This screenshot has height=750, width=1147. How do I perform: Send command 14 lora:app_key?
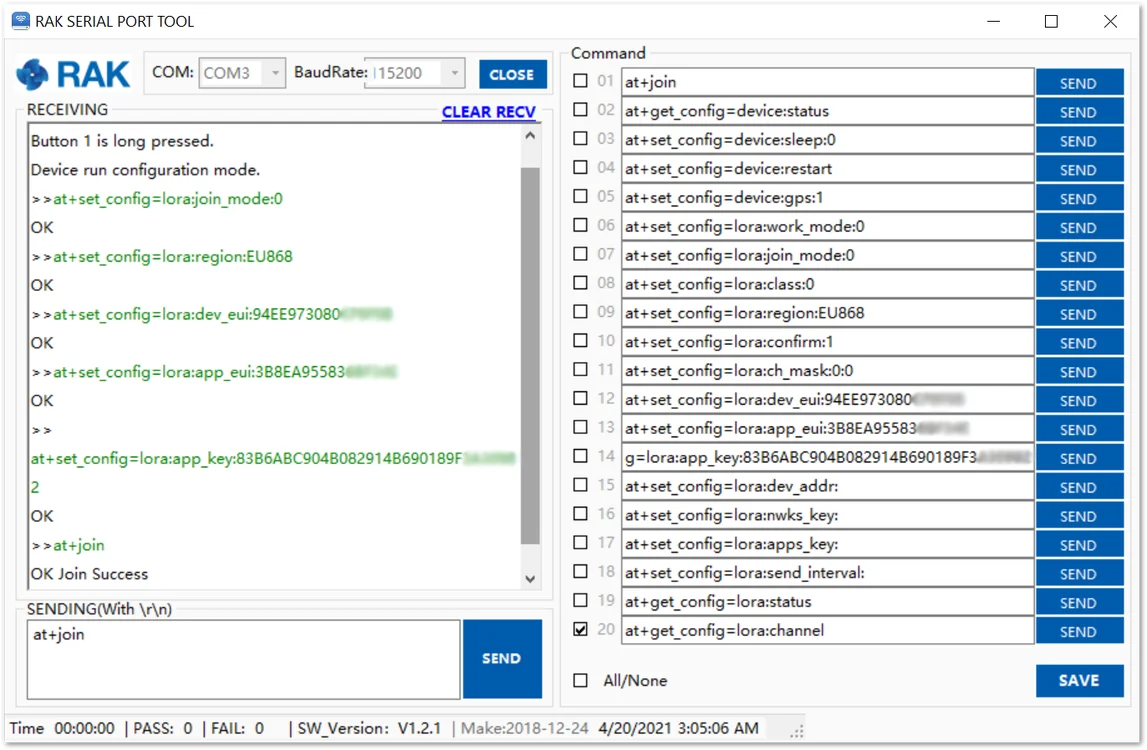point(1079,458)
